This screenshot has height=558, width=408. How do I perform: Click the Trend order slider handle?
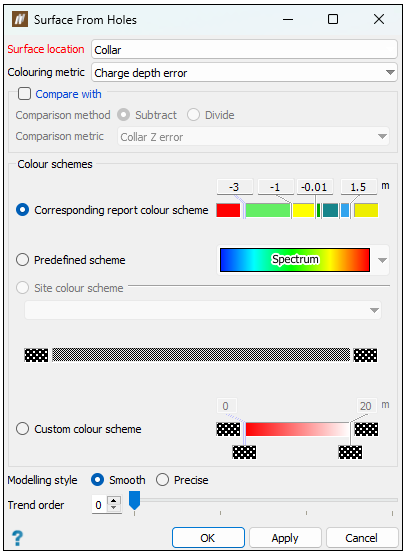134,500
